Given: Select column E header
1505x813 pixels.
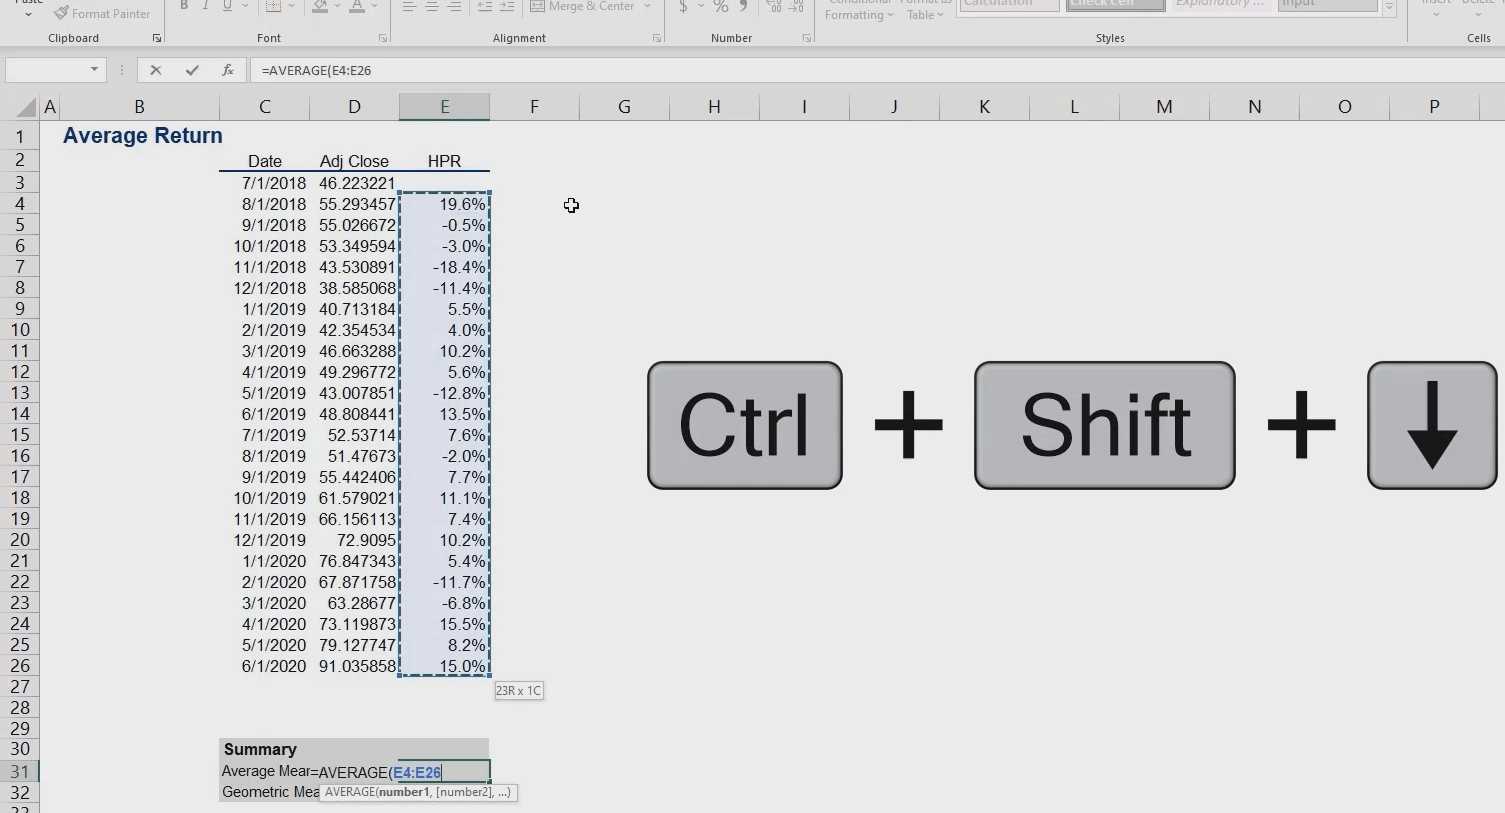Looking at the screenshot, I should coord(444,107).
